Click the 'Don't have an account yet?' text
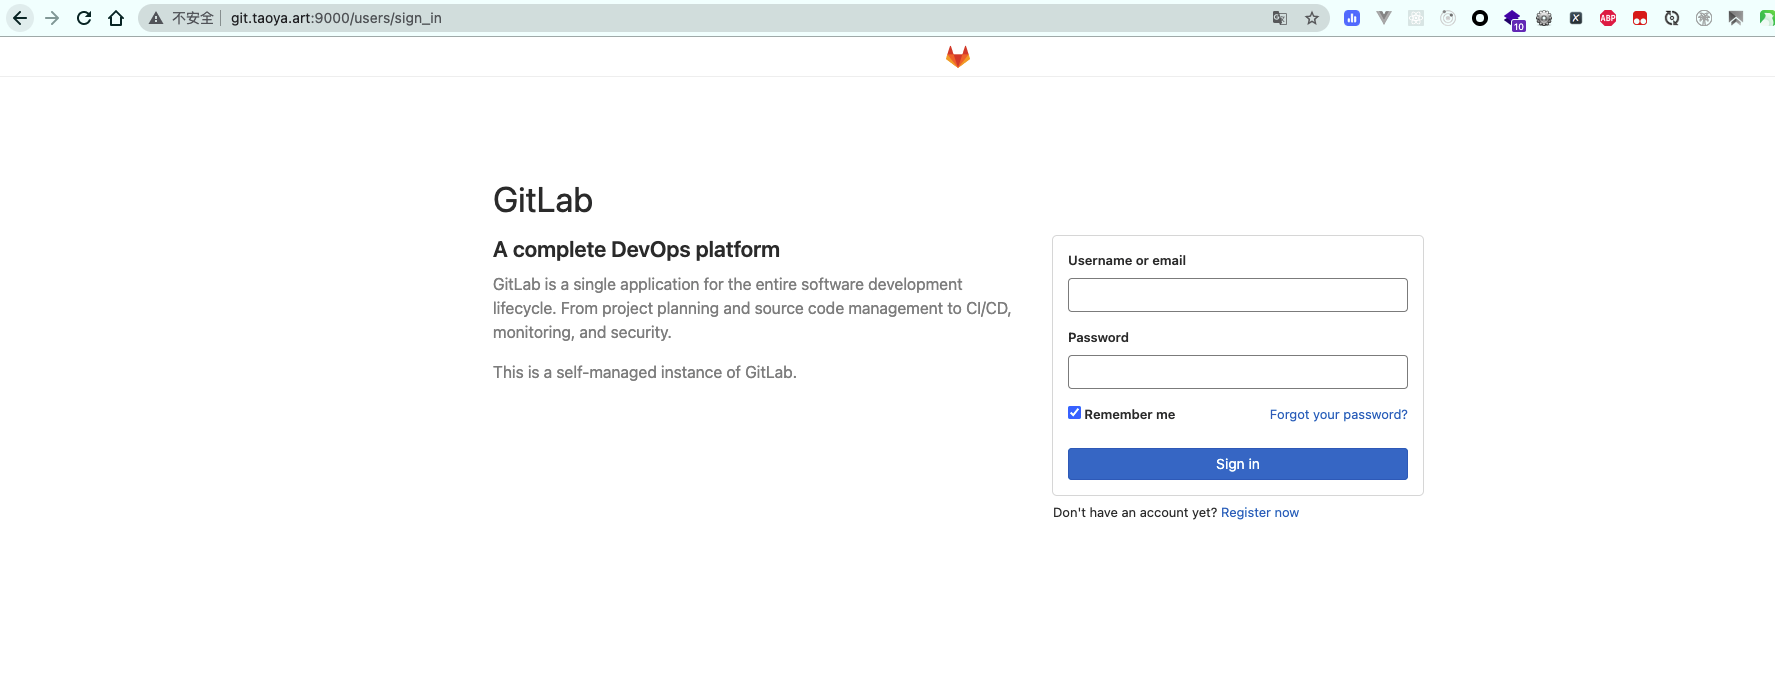This screenshot has height=682, width=1775. (1135, 512)
